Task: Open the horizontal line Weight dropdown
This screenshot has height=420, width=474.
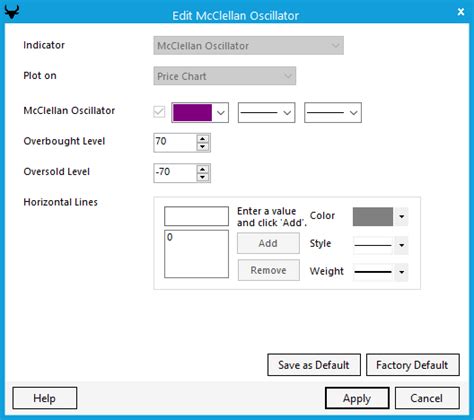Action: coord(380,272)
